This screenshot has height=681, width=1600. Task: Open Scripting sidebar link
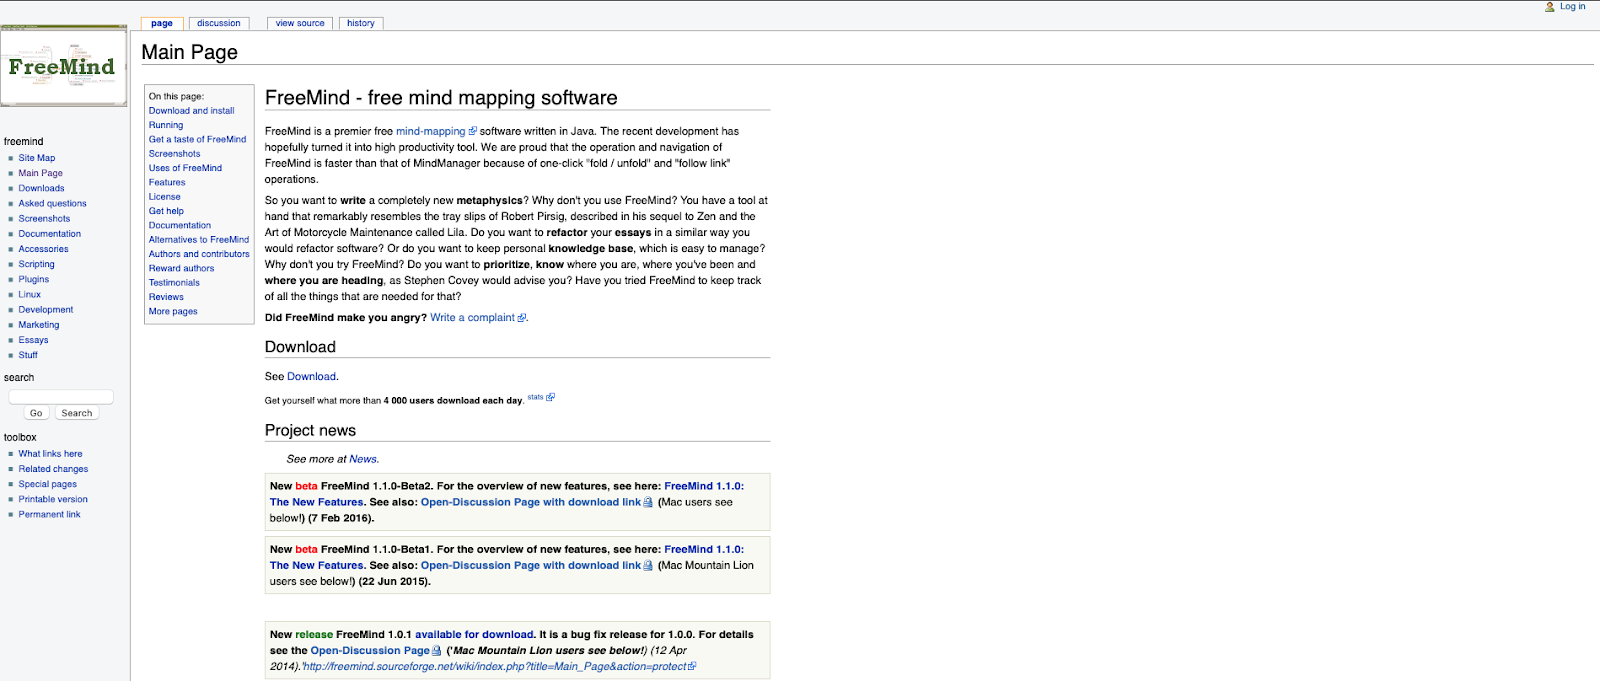(x=36, y=264)
